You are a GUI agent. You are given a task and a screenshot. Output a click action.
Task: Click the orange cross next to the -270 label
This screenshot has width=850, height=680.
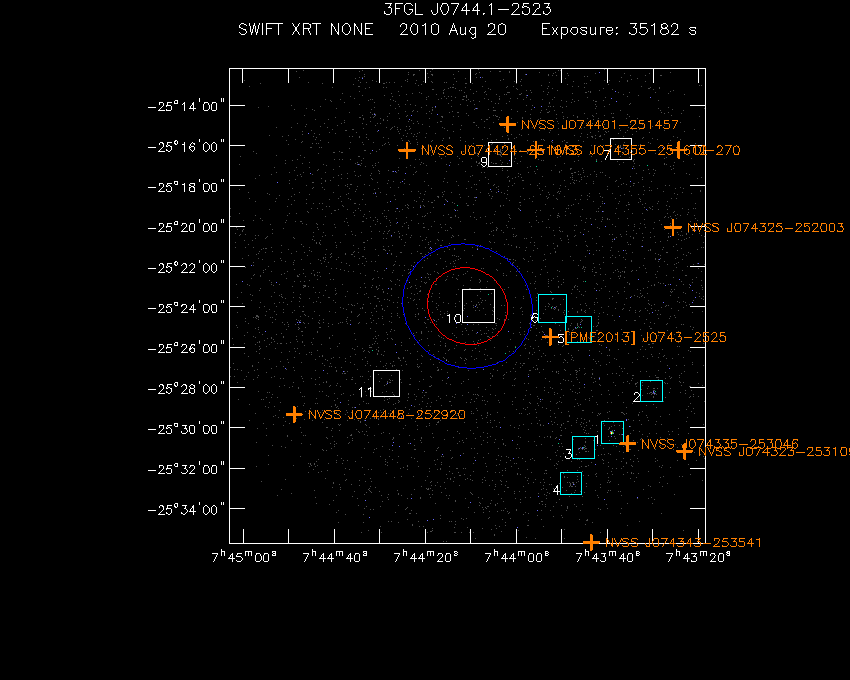point(678,150)
